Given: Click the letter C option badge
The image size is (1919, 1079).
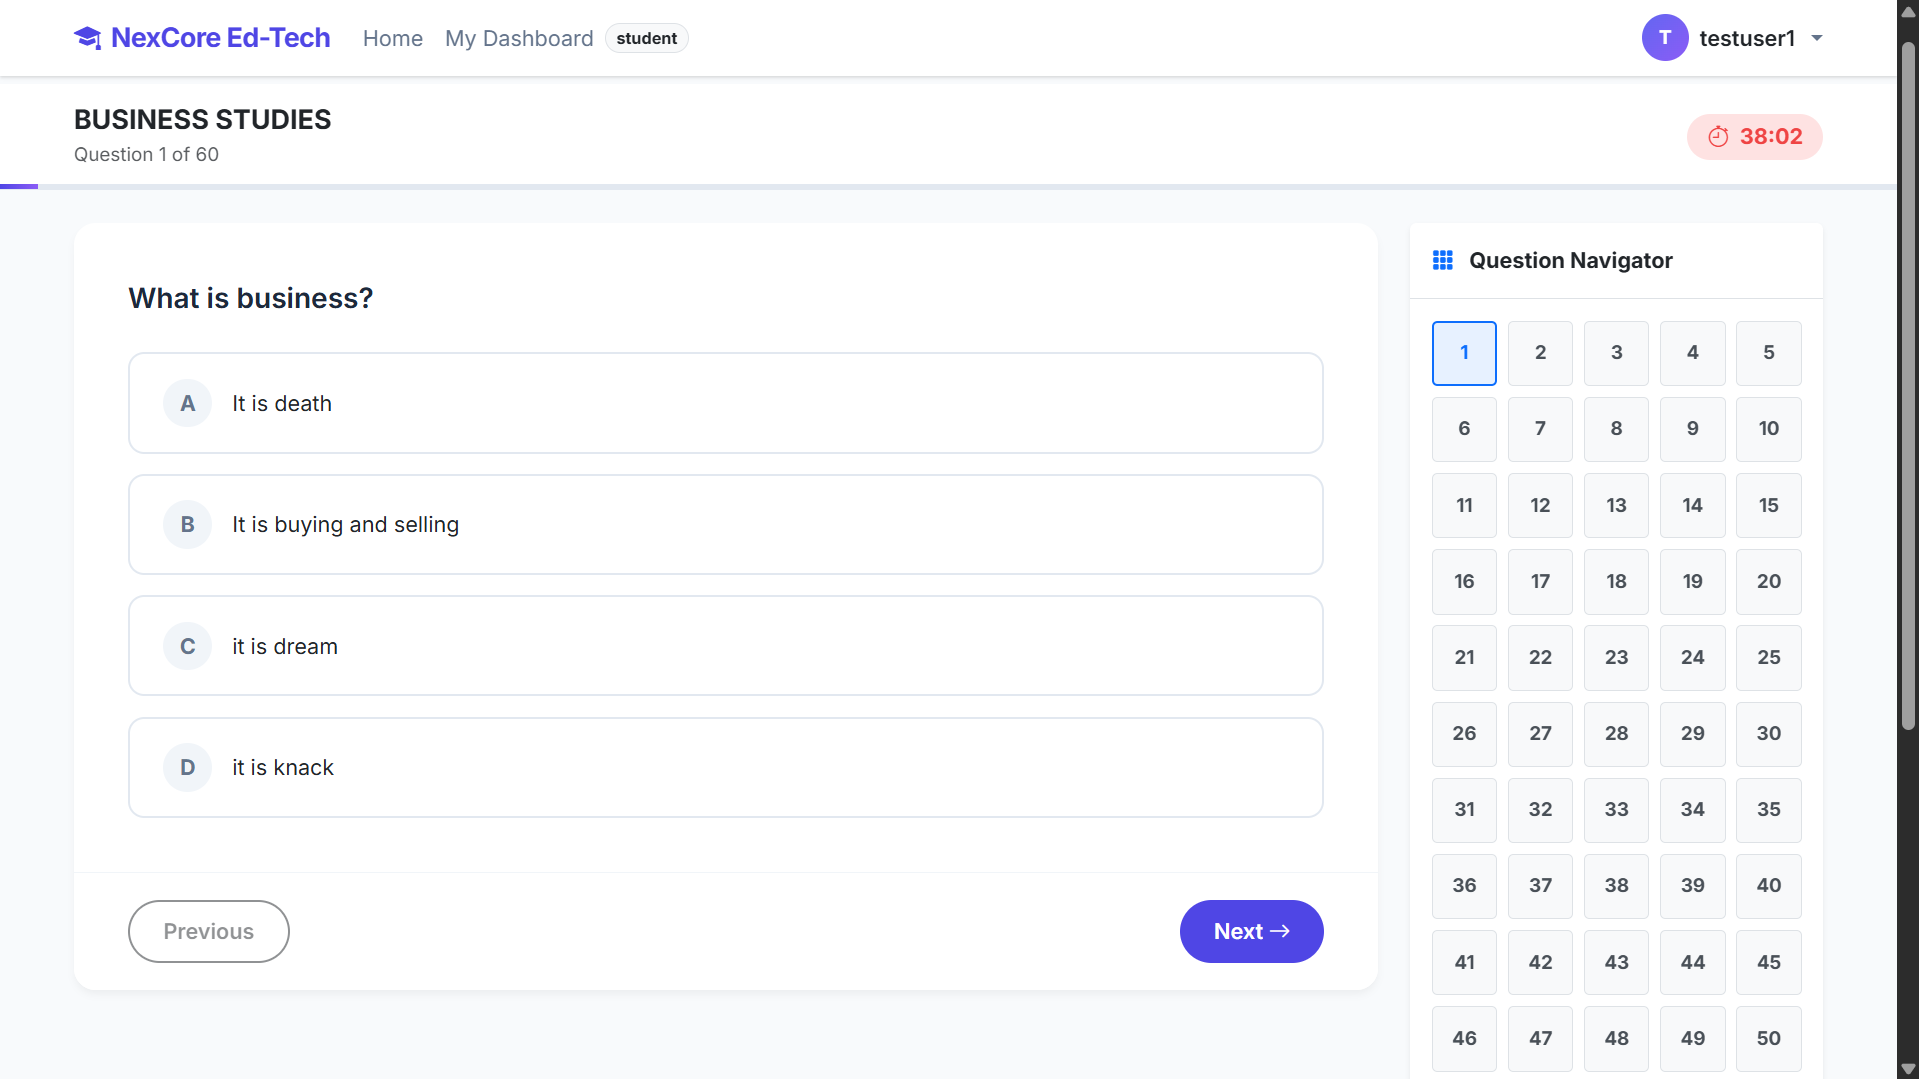Looking at the screenshot, I should [187, 647].
